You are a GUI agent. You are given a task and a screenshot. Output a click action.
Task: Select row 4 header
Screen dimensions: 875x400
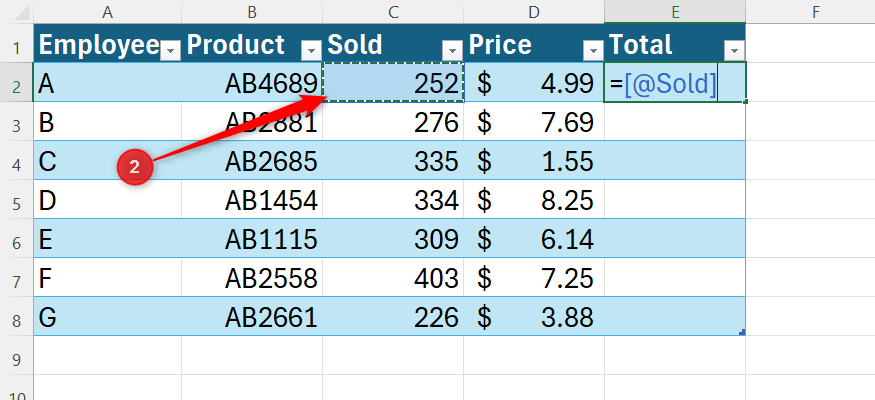click(17, 161)
